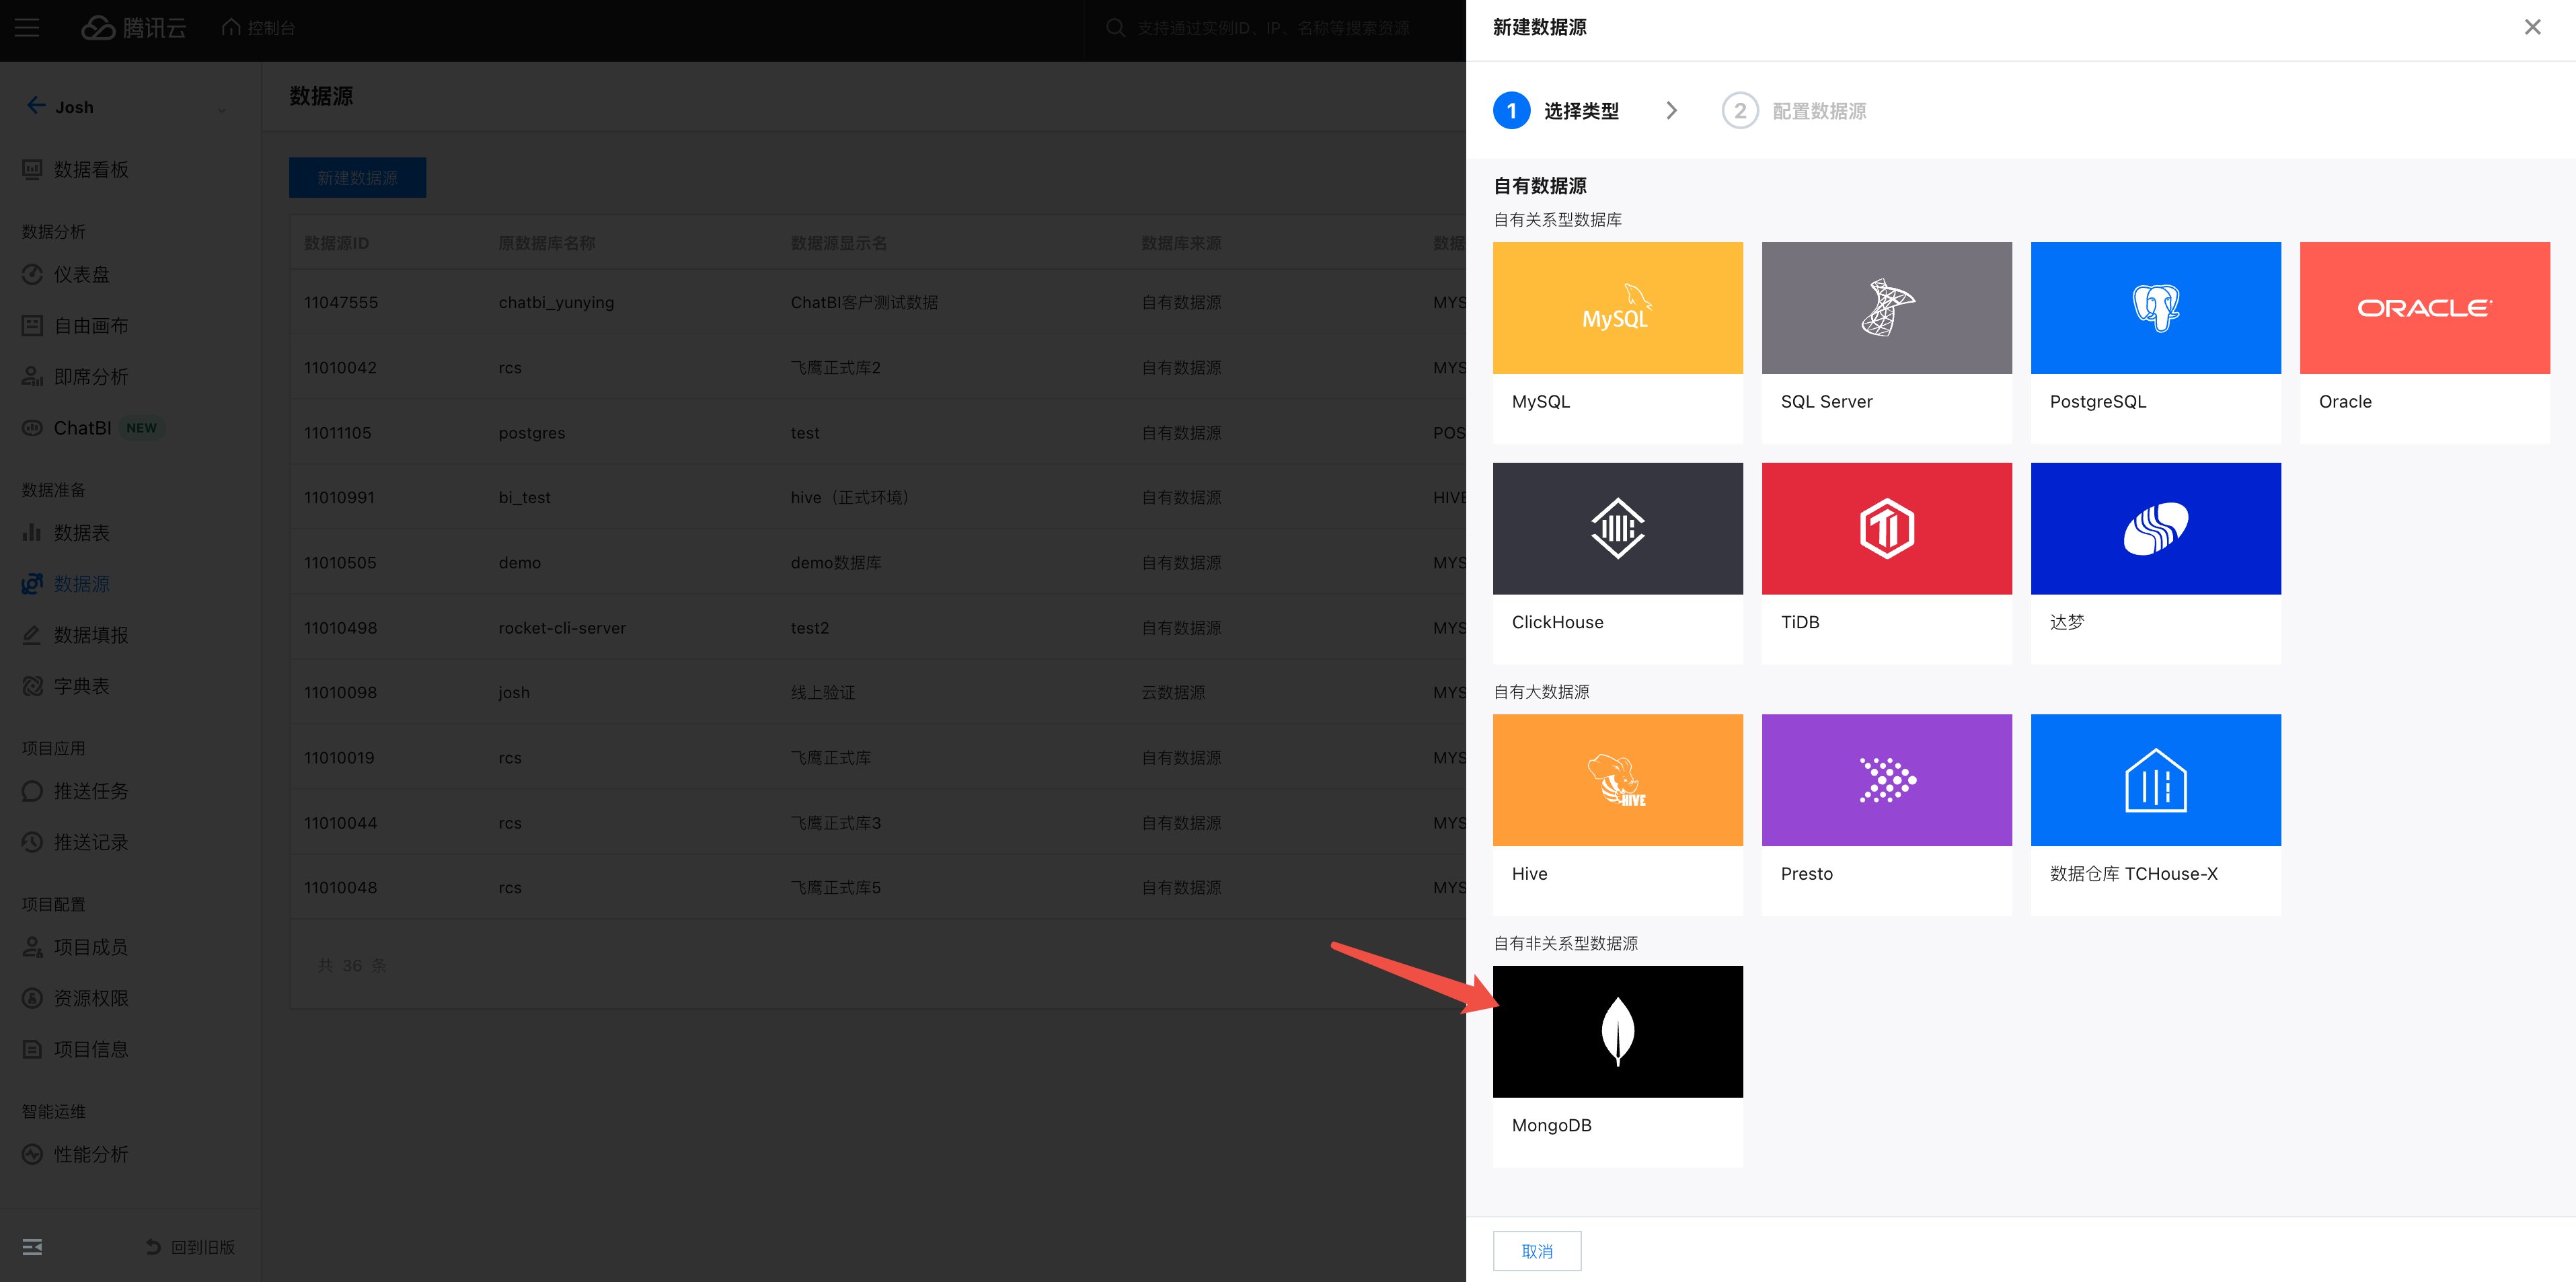
Task: Open the hamburger menu at top left
Action: tap(27, 28)
